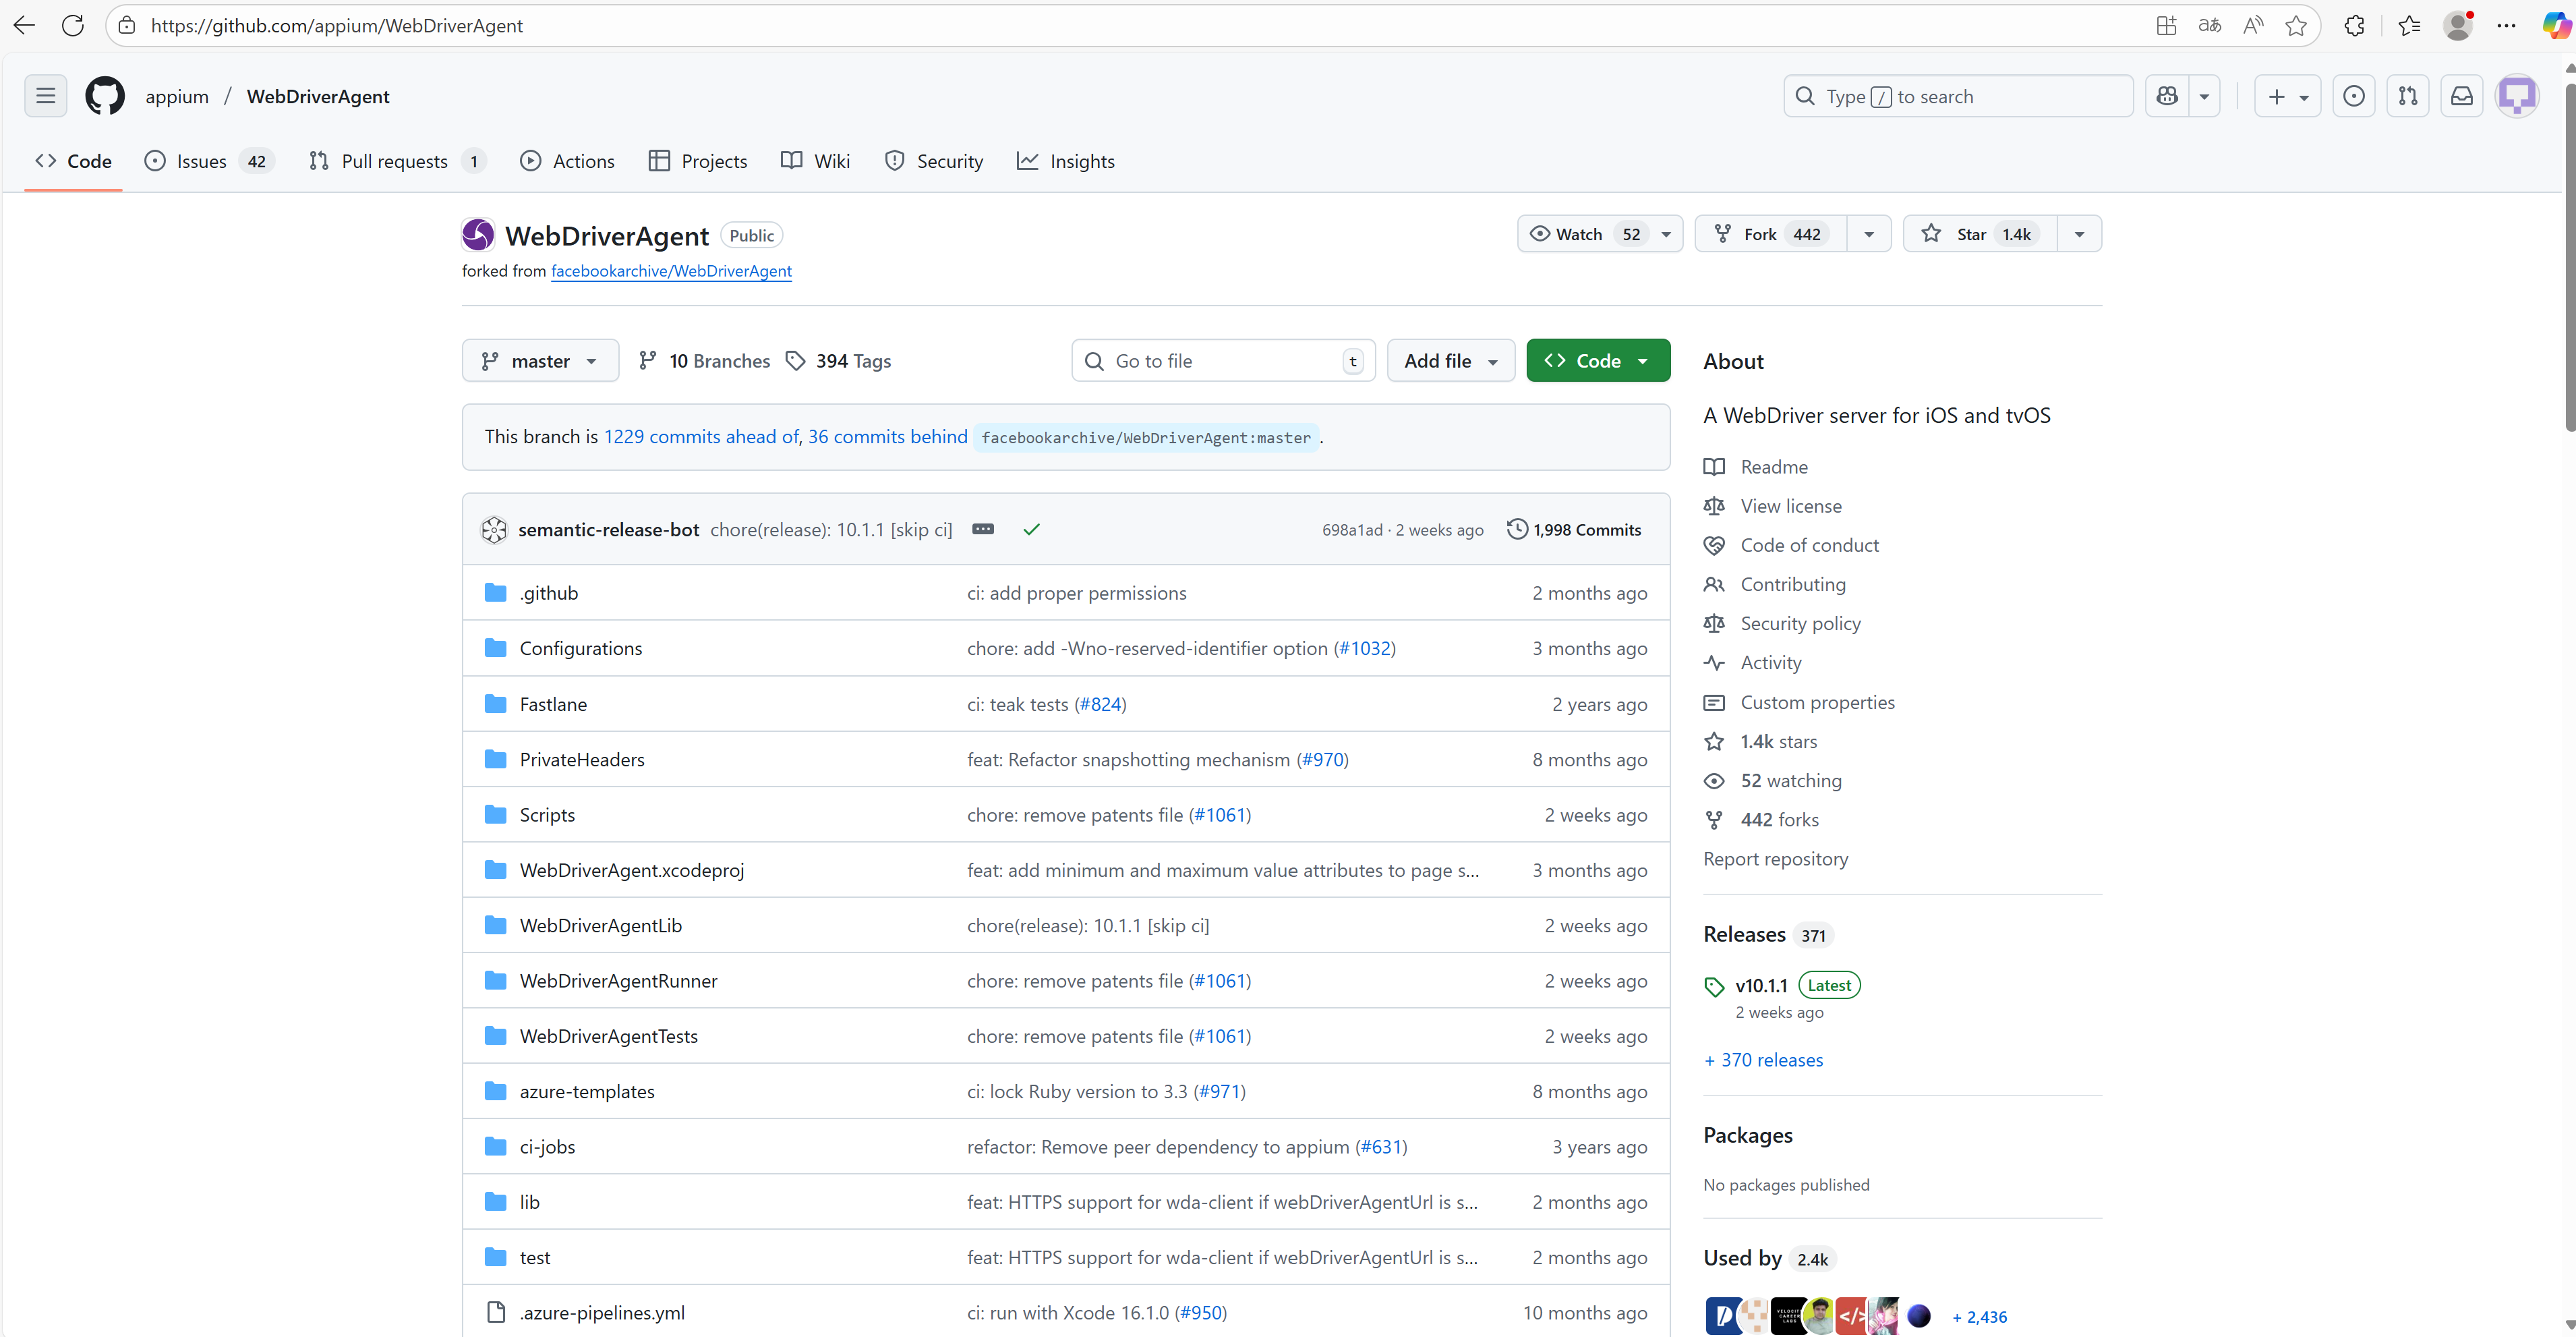Open the Copilot chat icon
The width and height of the screenshot is (2576, 1337).
click(2167, 96)
